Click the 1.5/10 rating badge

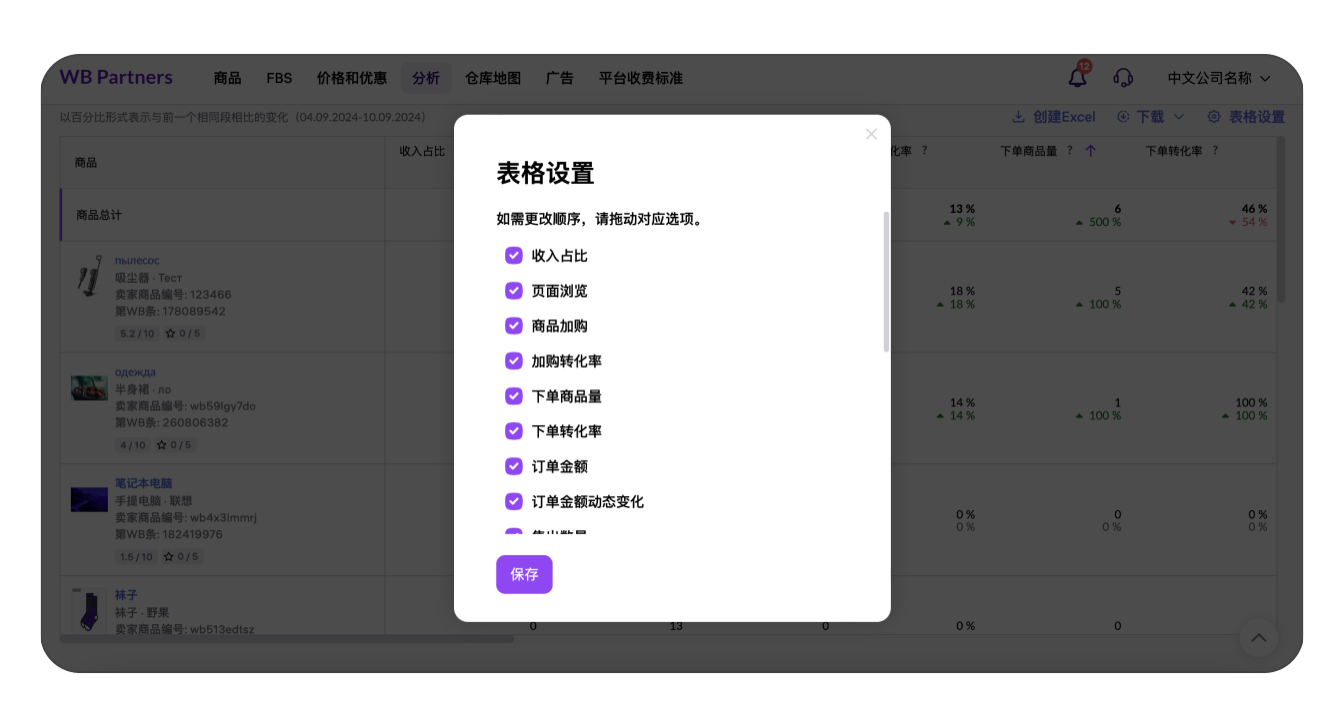(137, 556)
